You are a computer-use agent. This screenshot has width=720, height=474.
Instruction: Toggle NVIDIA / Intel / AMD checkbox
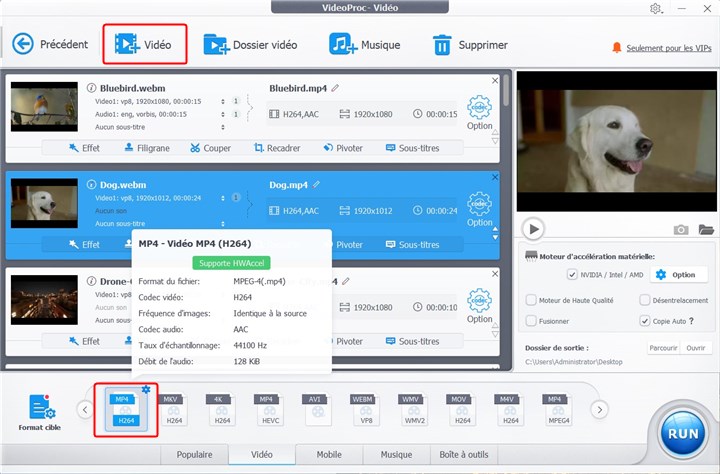[572, 275]
